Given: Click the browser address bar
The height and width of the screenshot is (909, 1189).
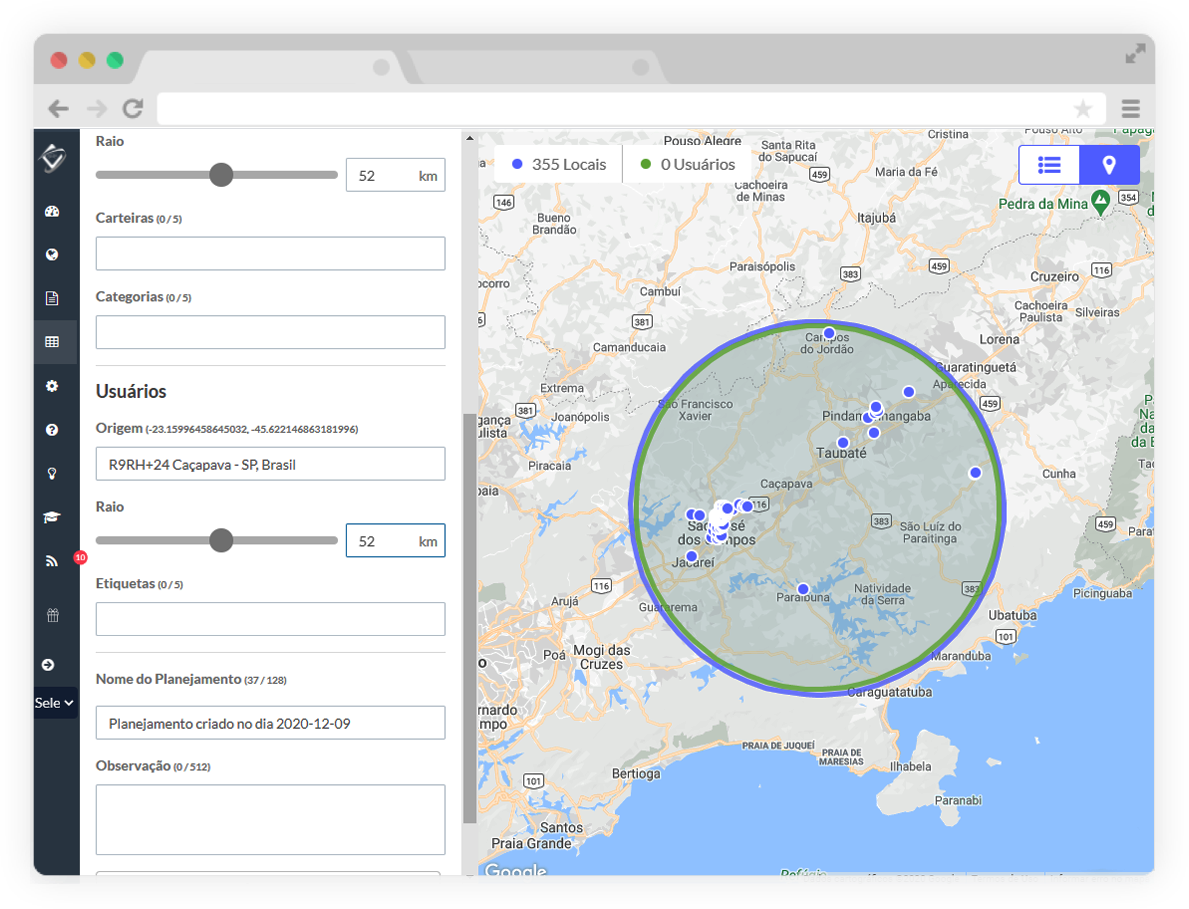Looking at the screenshot, I should coord(631,108).
